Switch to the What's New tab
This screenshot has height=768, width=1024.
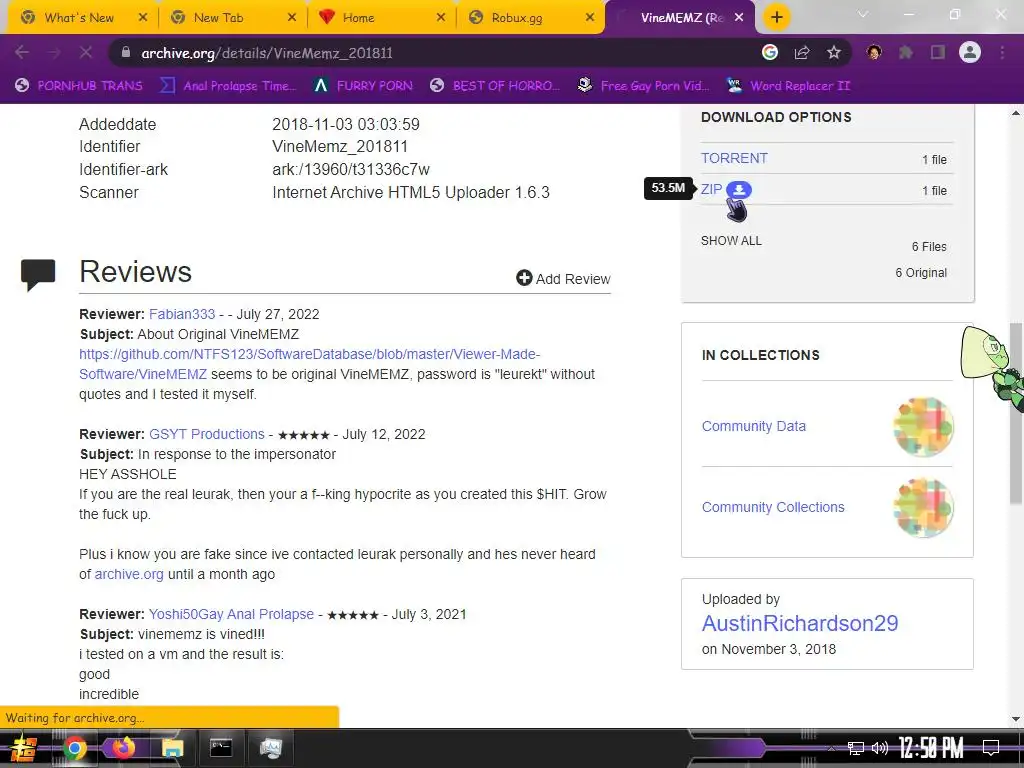coord(79,18)
